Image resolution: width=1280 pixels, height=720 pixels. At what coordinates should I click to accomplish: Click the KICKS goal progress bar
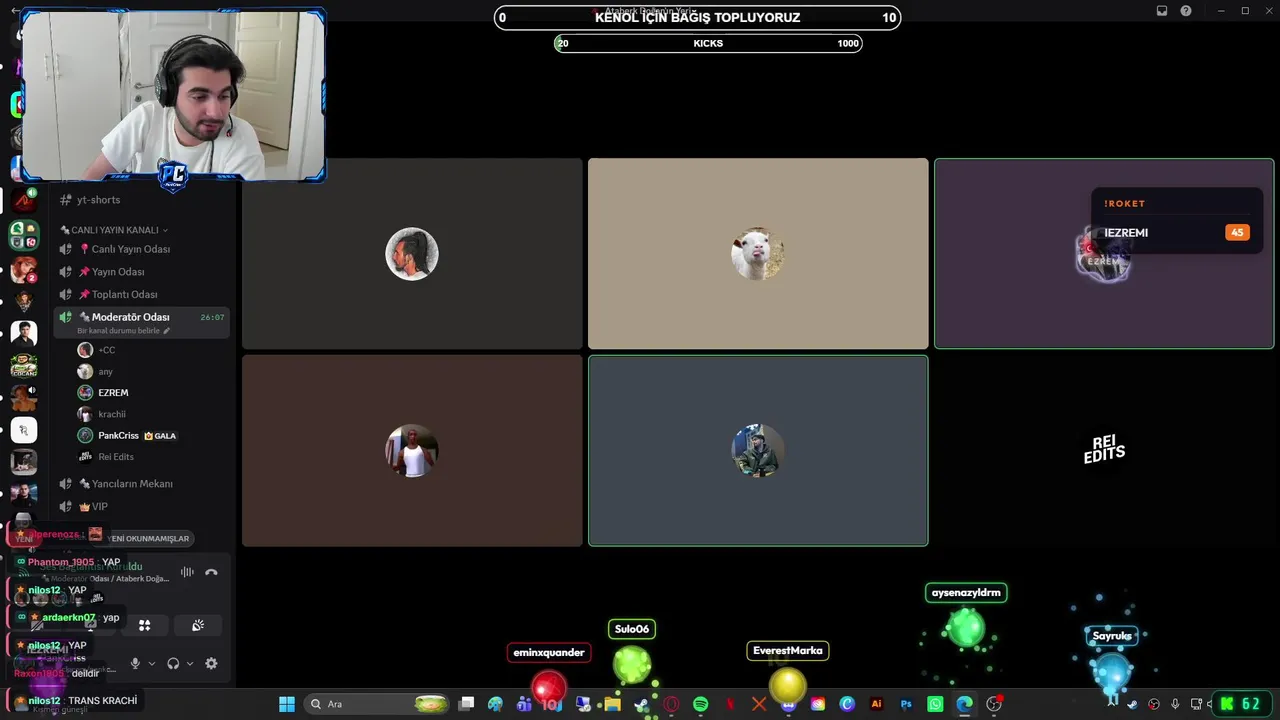(708, 43)
